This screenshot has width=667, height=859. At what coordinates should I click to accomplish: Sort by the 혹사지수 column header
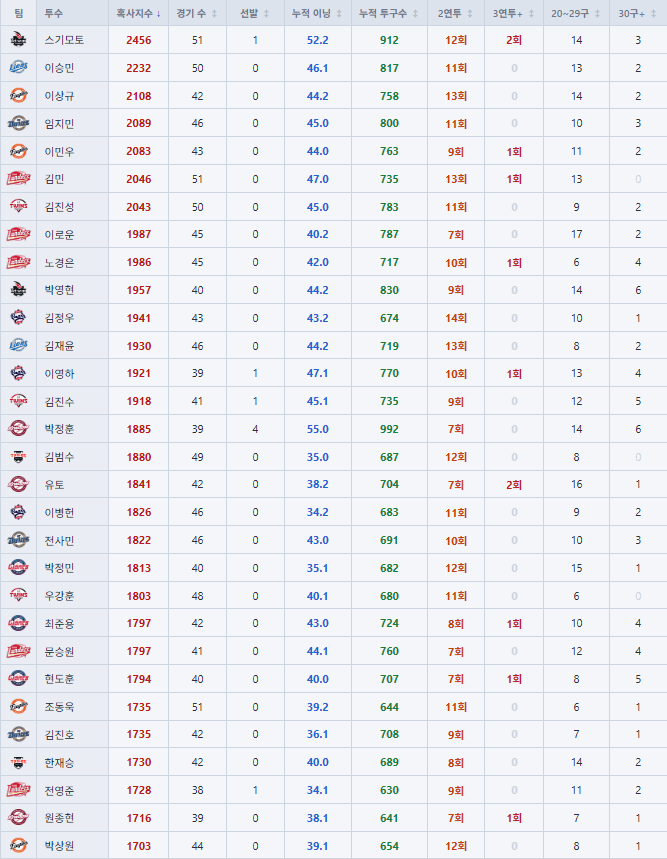[138, 13]
